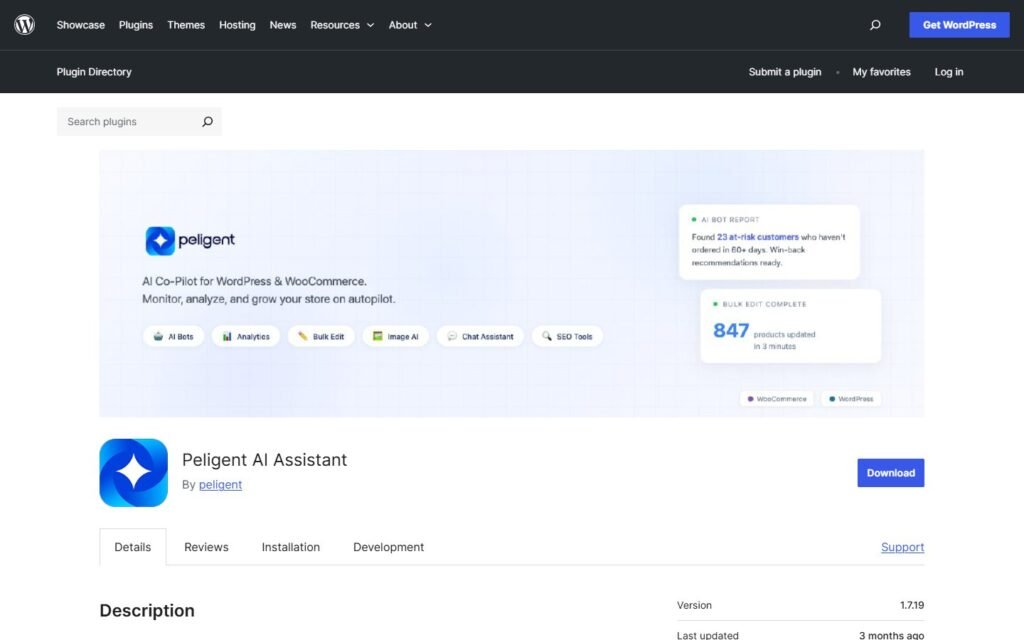This screenshot has width=1024, height=640.
Task: Click the SEO Tools pill in banner
Action: point(567,336)
